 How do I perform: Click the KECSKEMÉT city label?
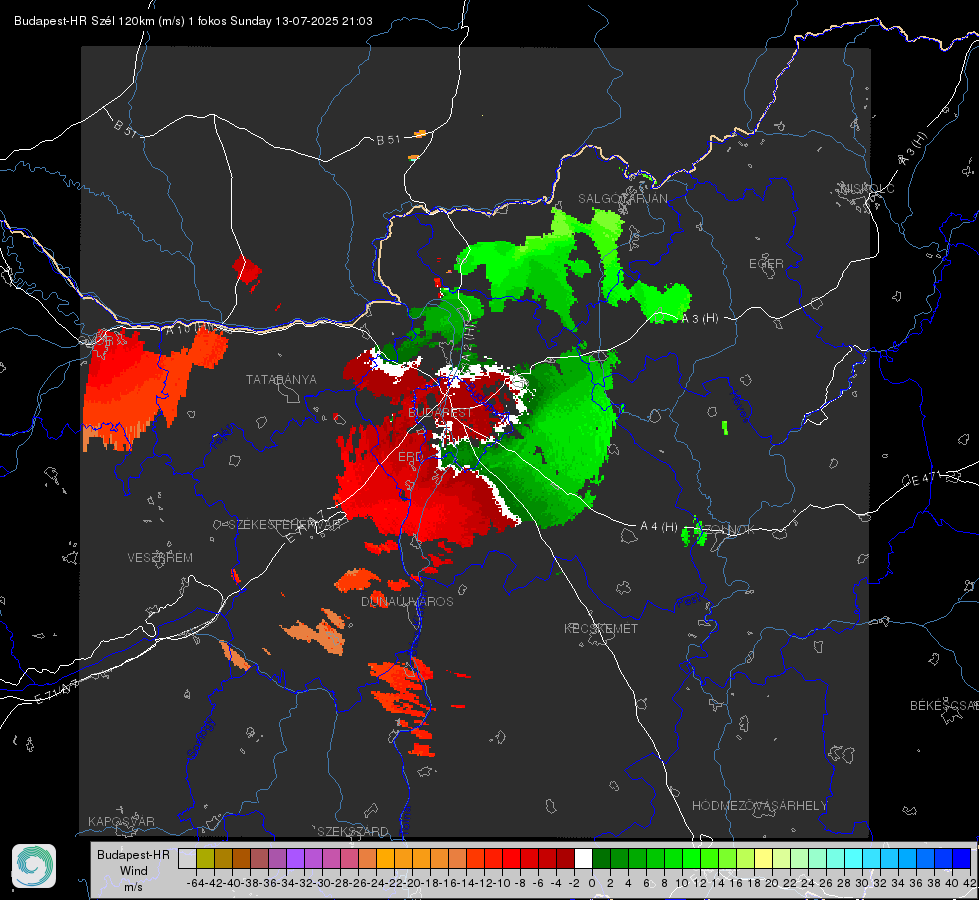click(x=601, y=628)
